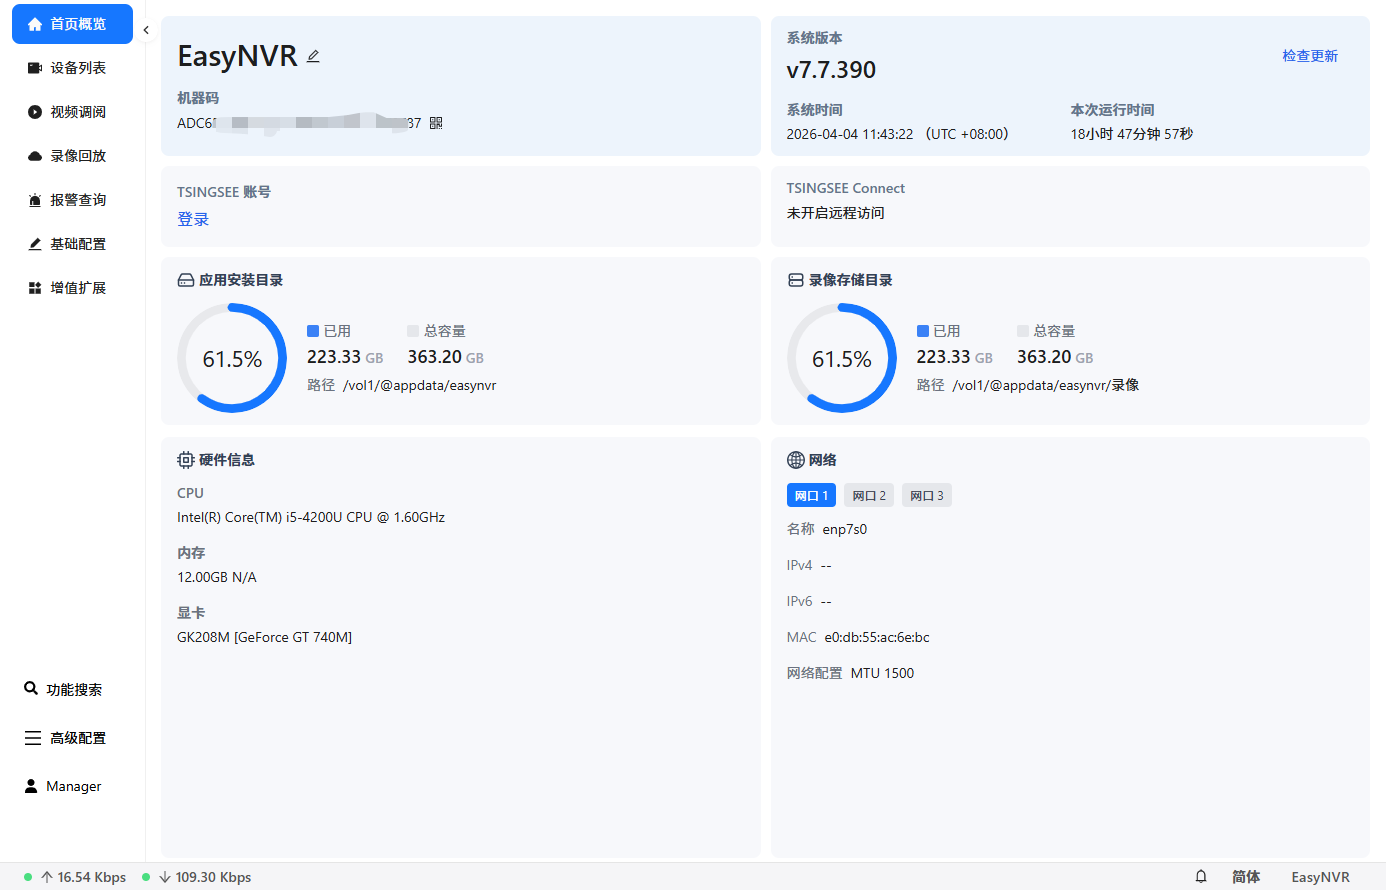Click the 首页概览 sidebar button
Image resolution: width=1386 pixels, height=890 pixels.
click(72, 24)
